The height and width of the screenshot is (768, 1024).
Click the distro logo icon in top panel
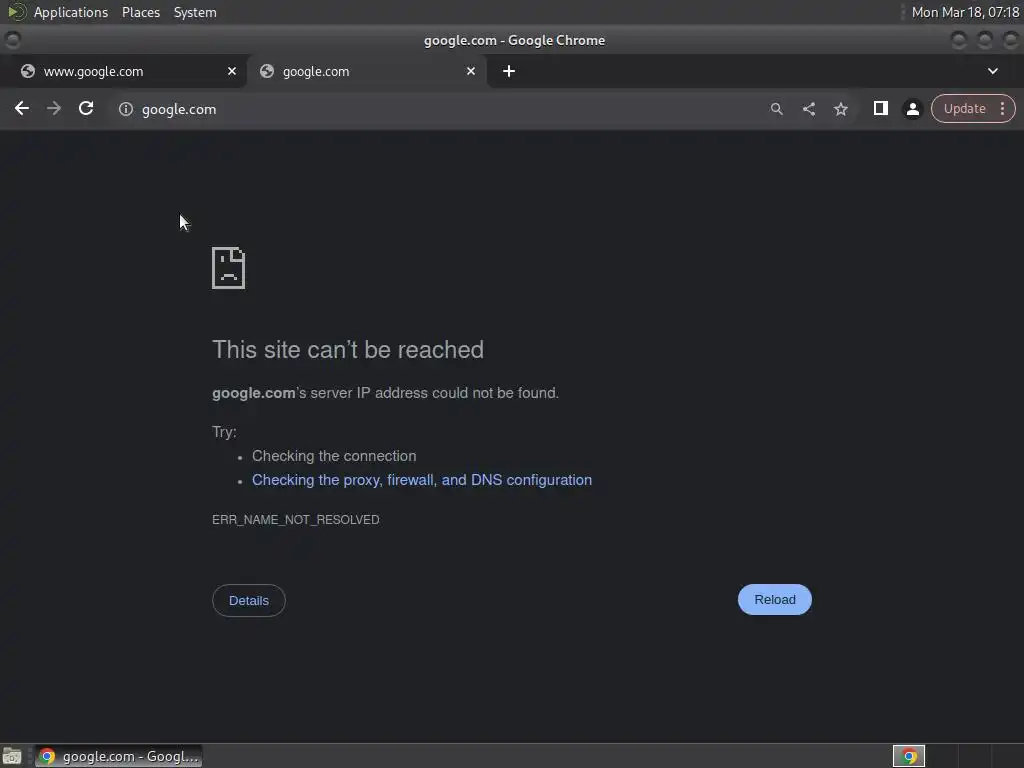coord(17,12)
